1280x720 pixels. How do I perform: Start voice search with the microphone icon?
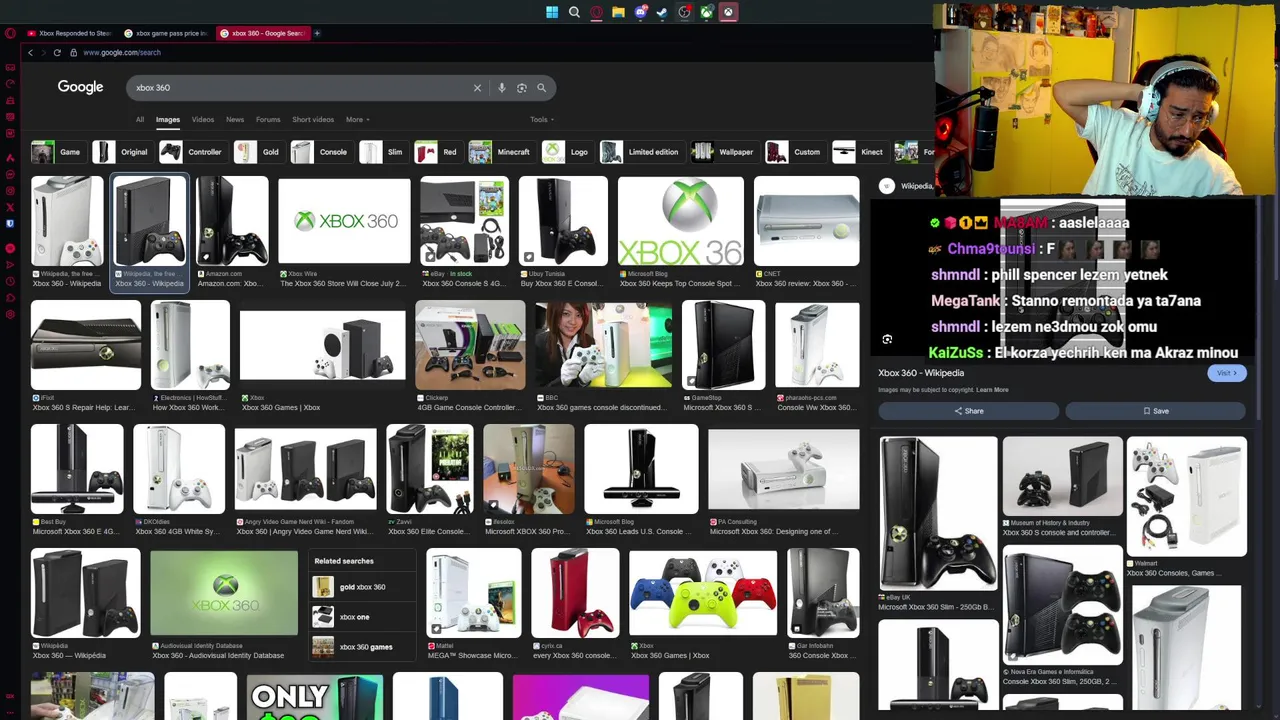[x=501, y=88]
